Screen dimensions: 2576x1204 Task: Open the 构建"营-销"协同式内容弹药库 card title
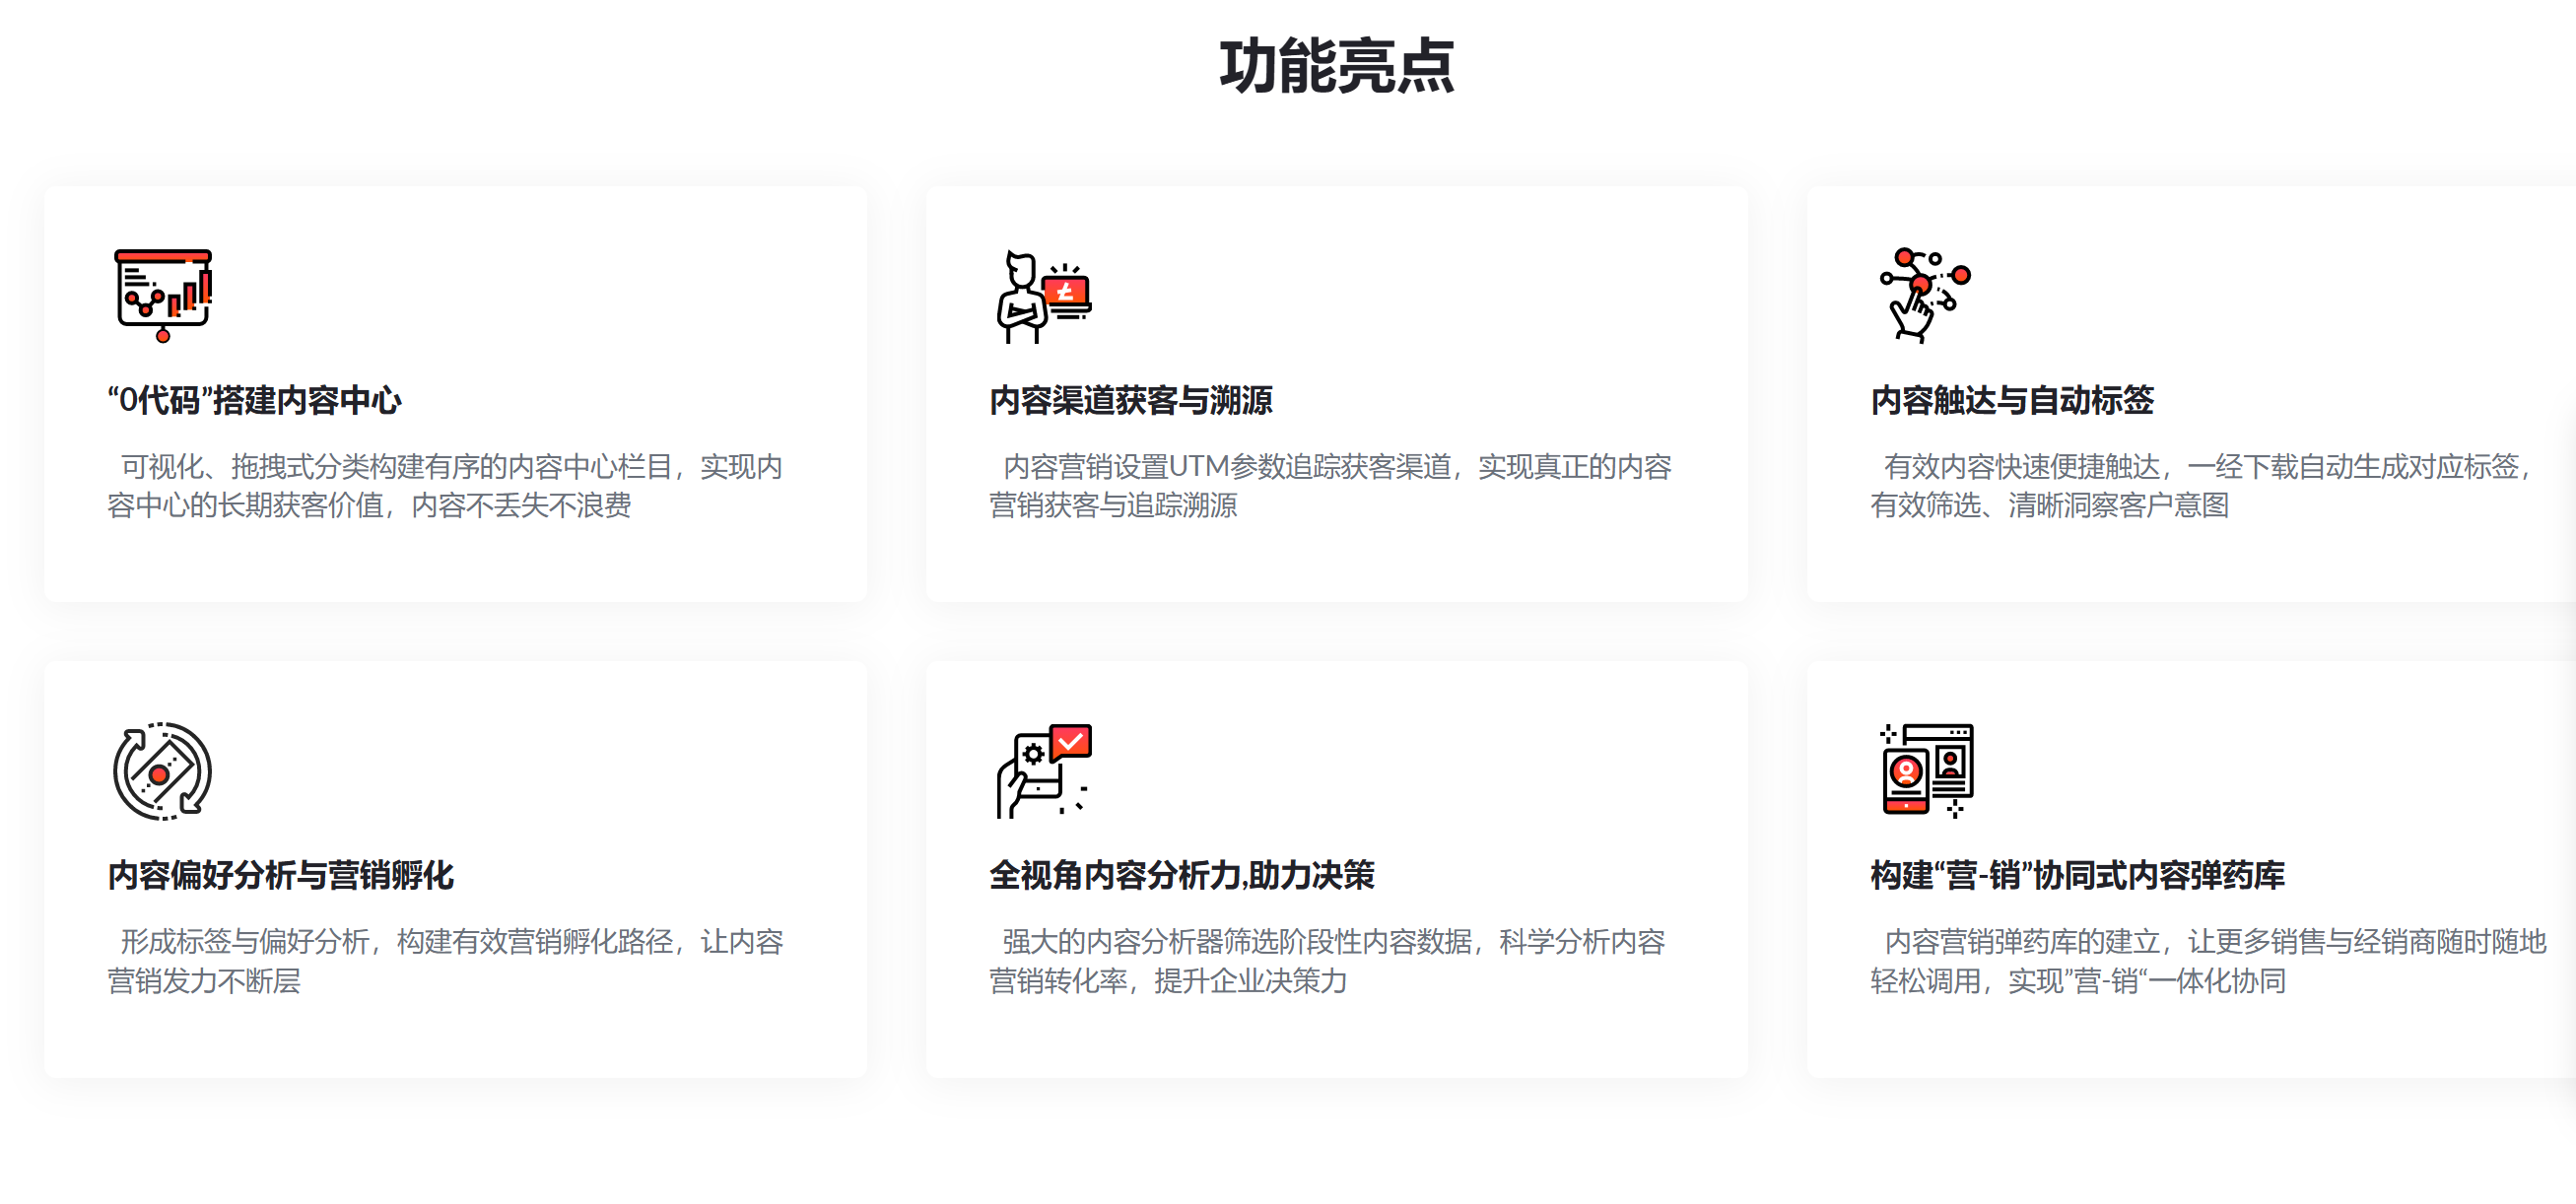[x=2078, y=875]
